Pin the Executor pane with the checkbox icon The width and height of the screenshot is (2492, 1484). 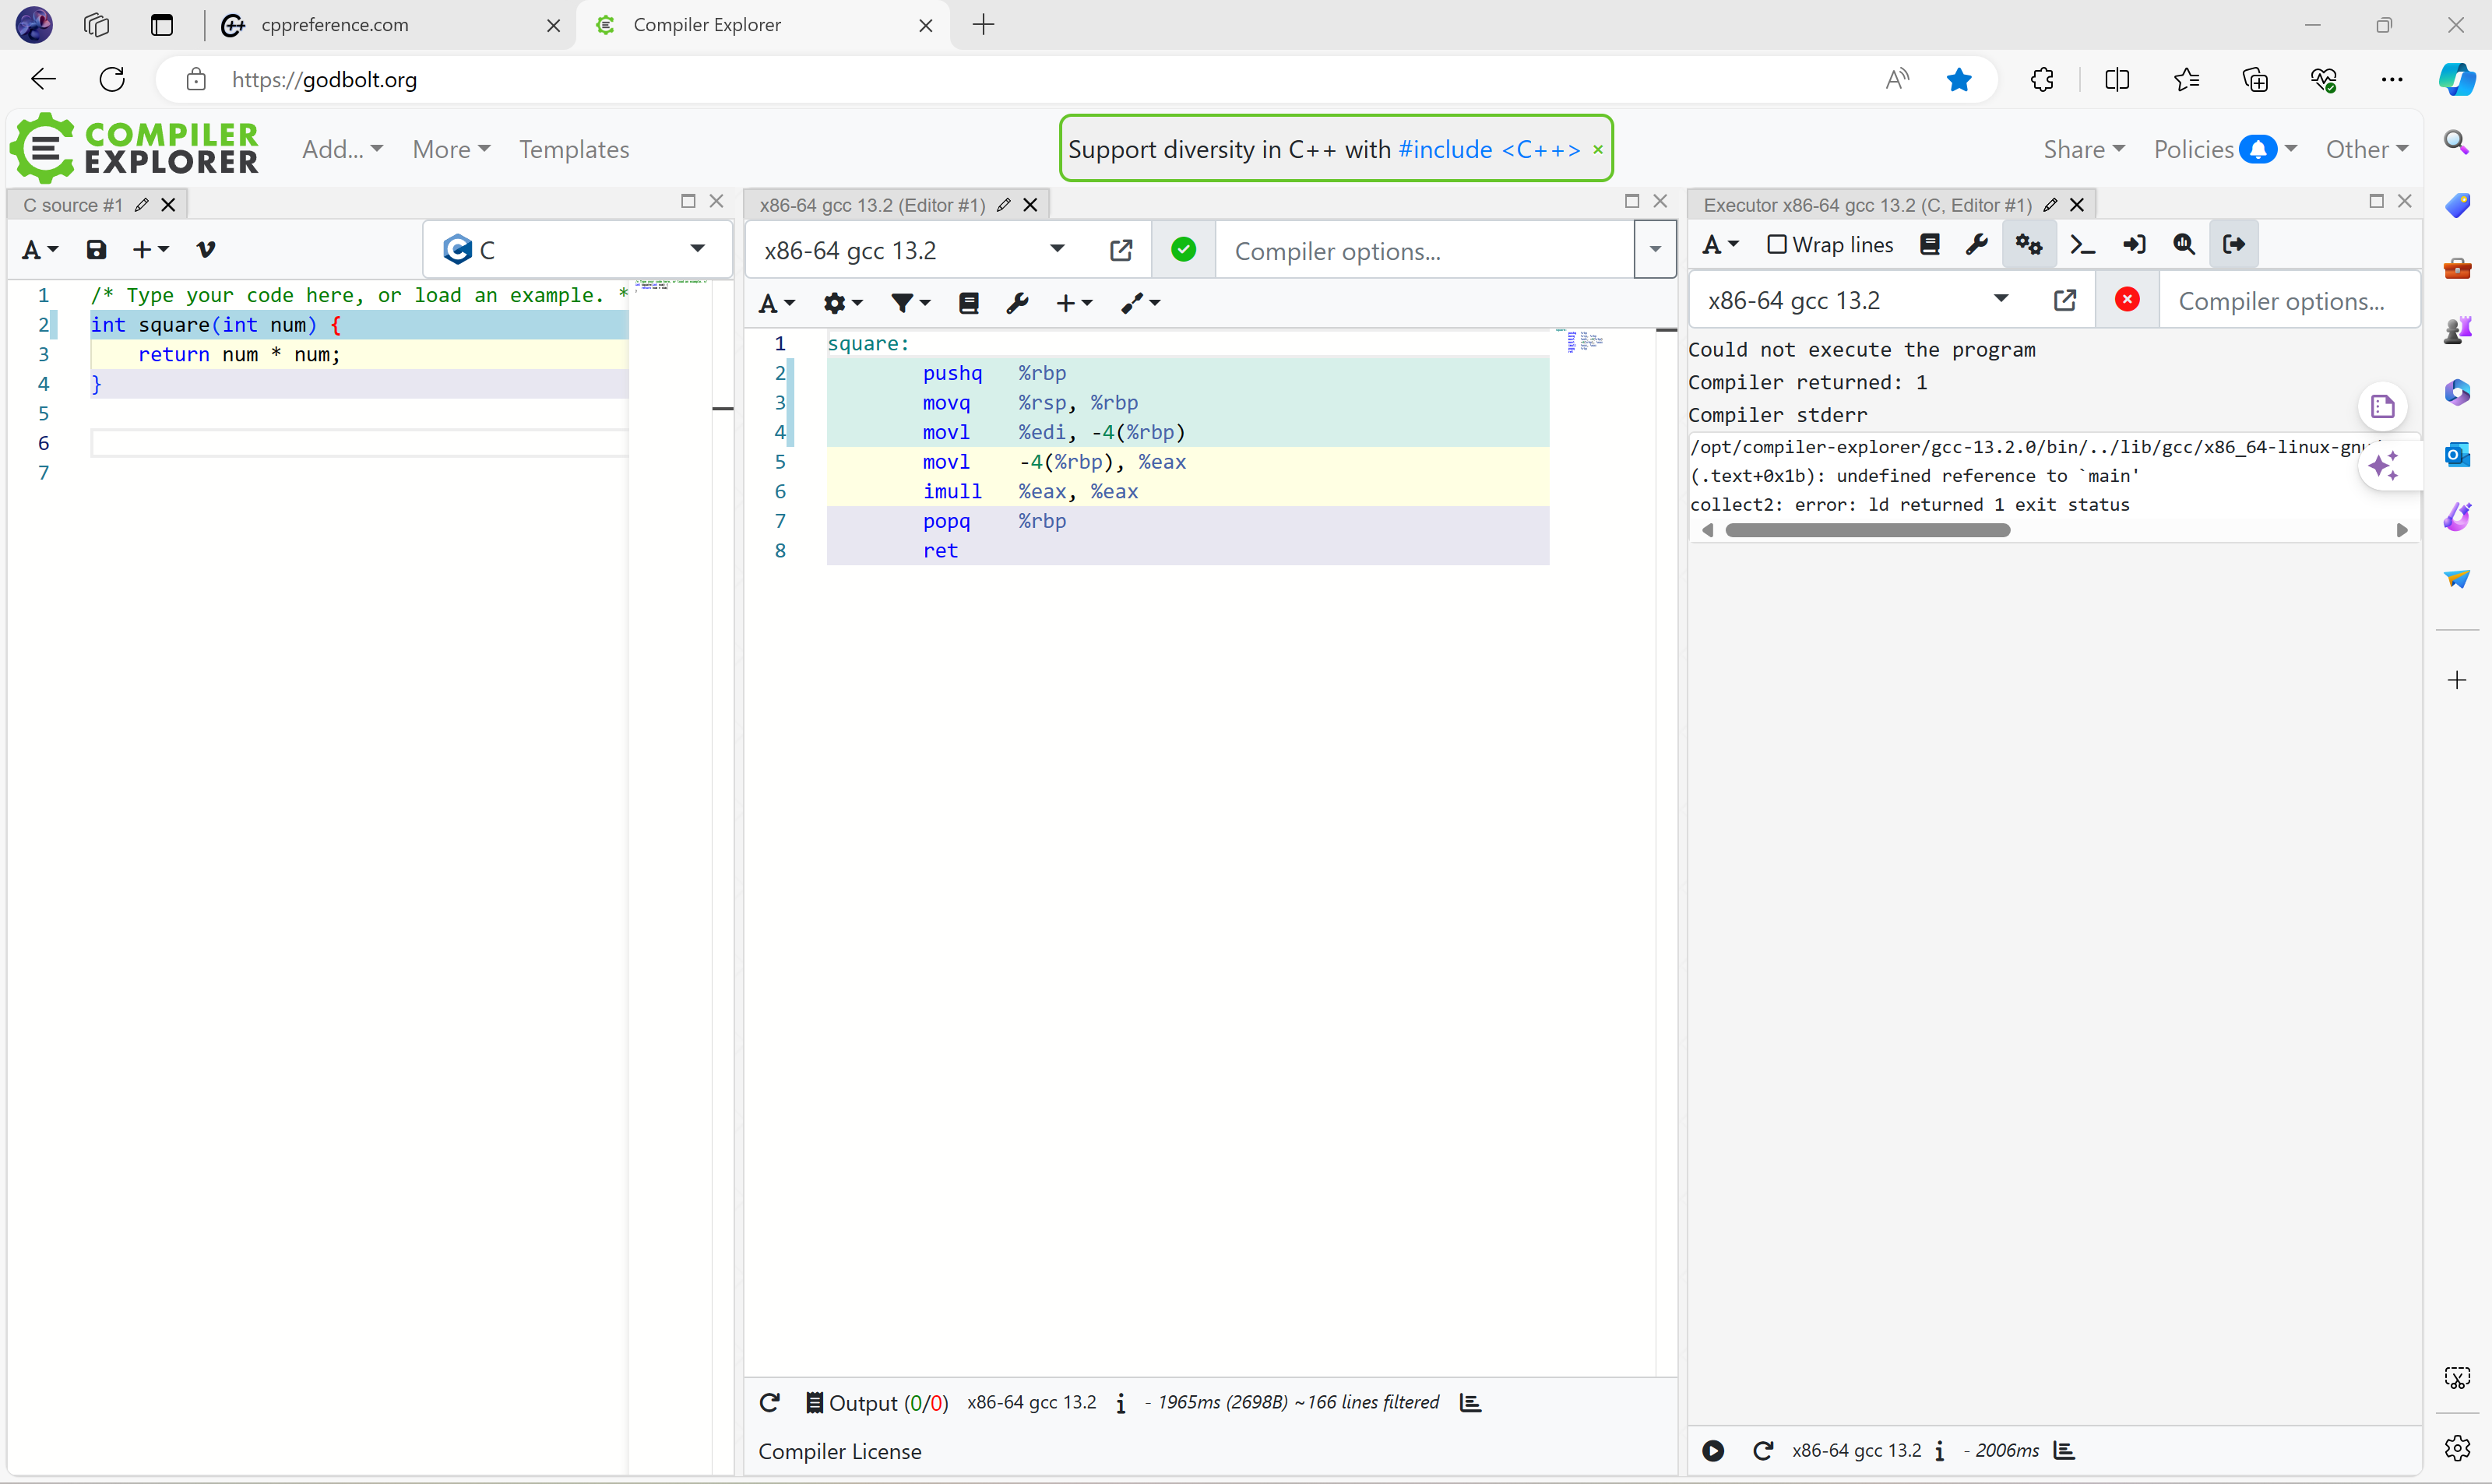[2375, 201]
